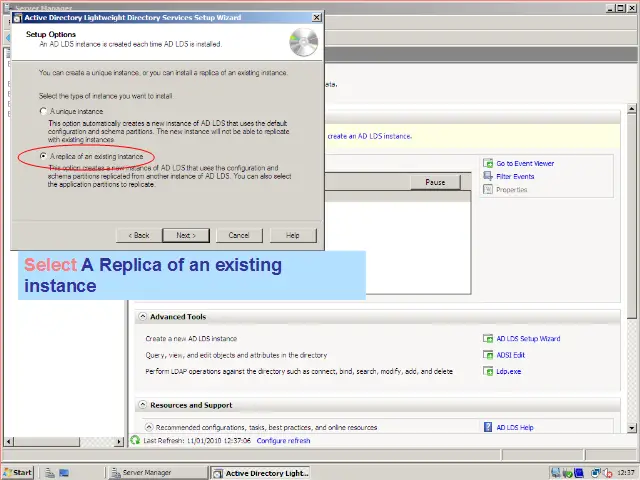
Task: Click the Last Refresh timestamp text
Action: pyautogui.click(x=197, y=440)
